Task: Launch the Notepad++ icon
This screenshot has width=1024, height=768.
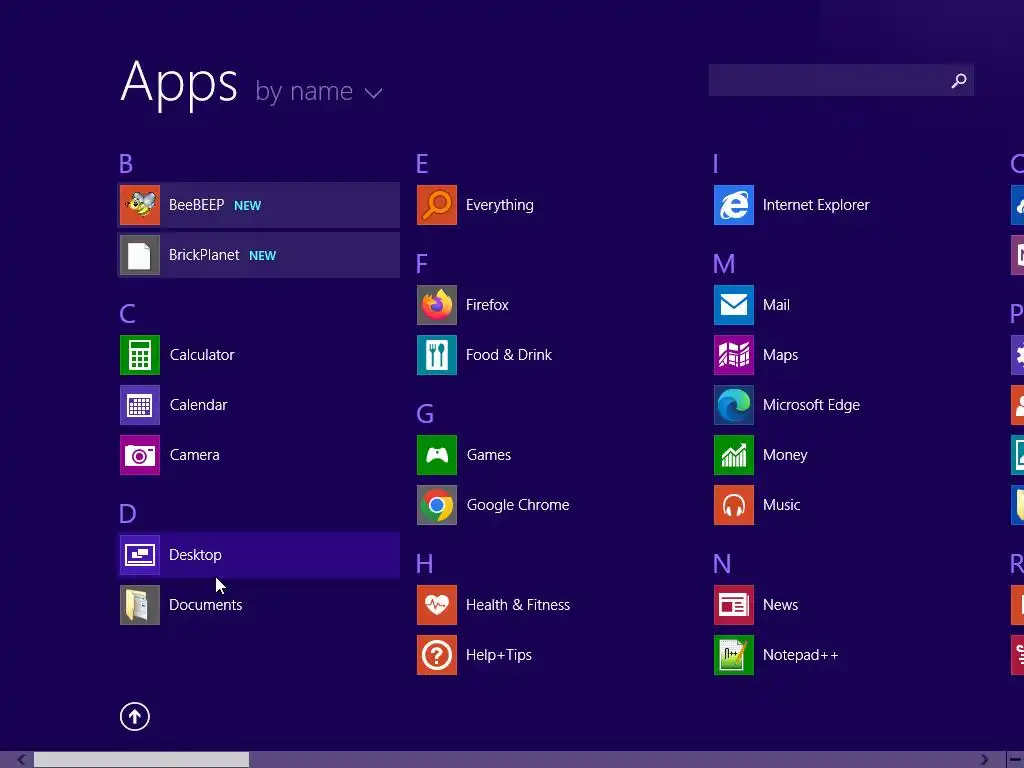Action: [734, 655]
